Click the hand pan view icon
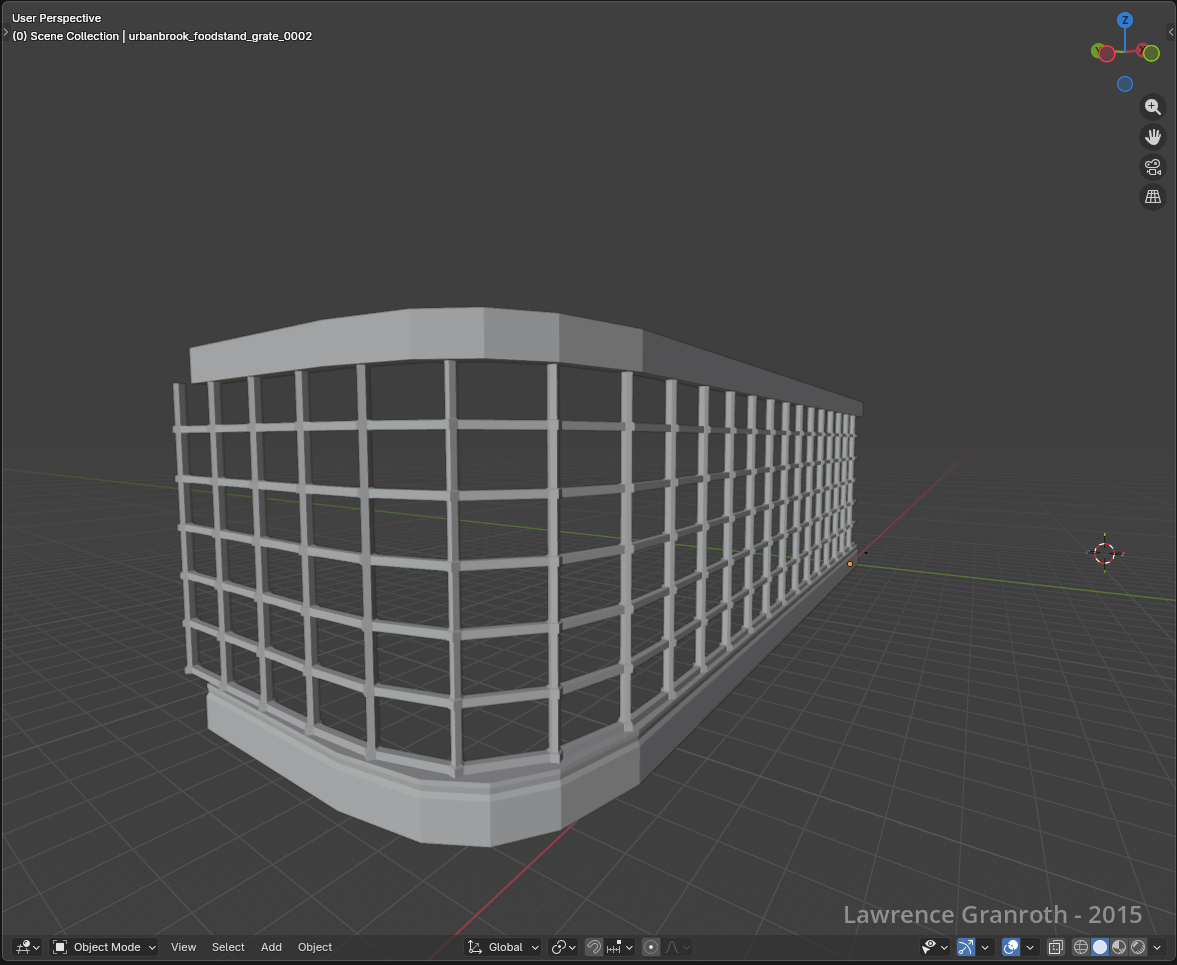 click(1153, 137)
